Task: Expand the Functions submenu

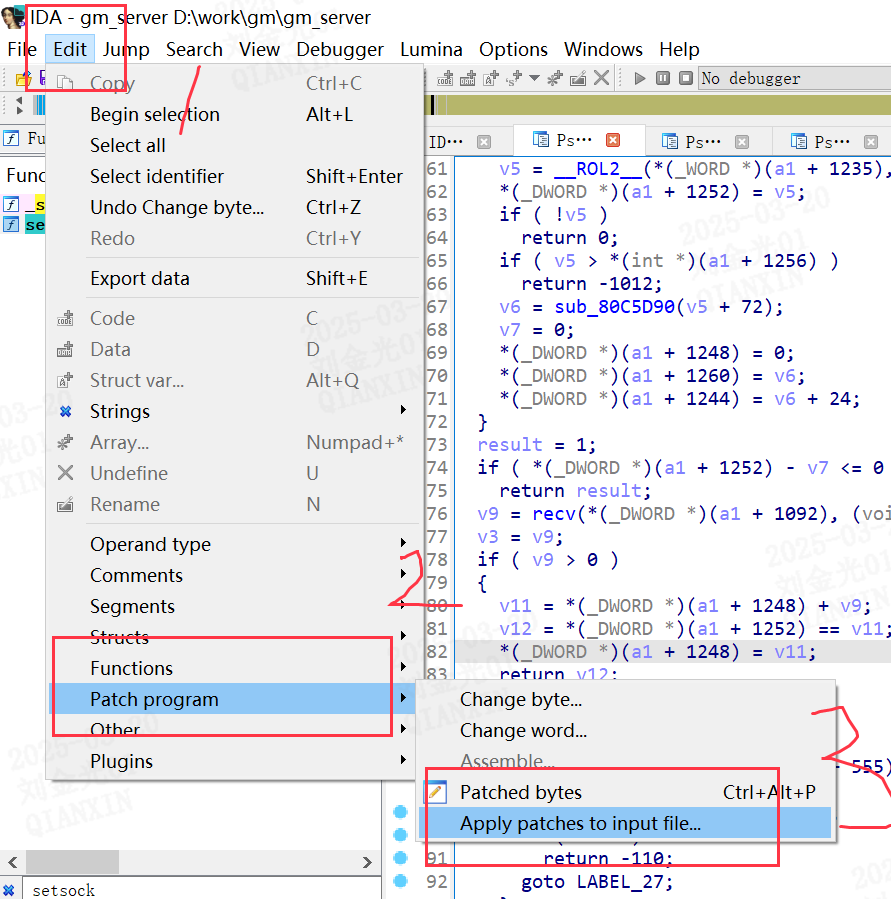Action: point(235,669)
